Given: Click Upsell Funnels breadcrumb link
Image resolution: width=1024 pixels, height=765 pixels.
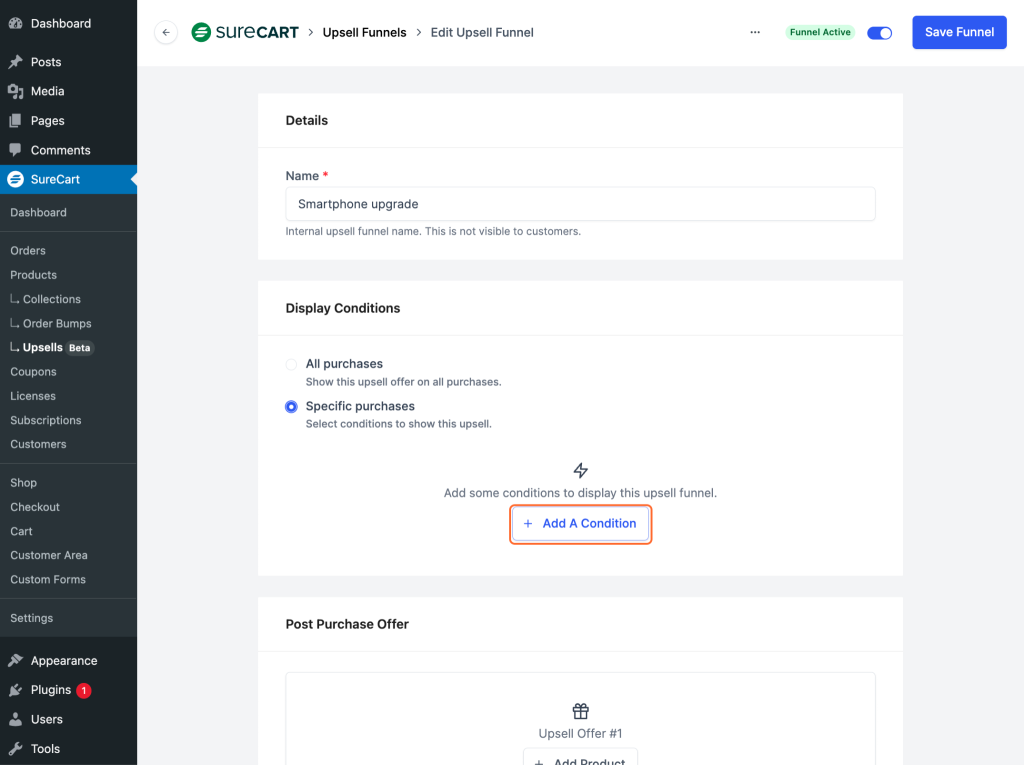Looking at the screenshot, I should point(364,32).
